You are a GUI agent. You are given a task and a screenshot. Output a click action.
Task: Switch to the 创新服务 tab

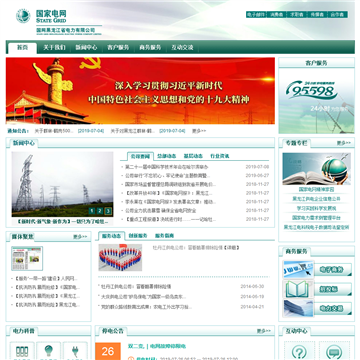[x=138, y=236]
